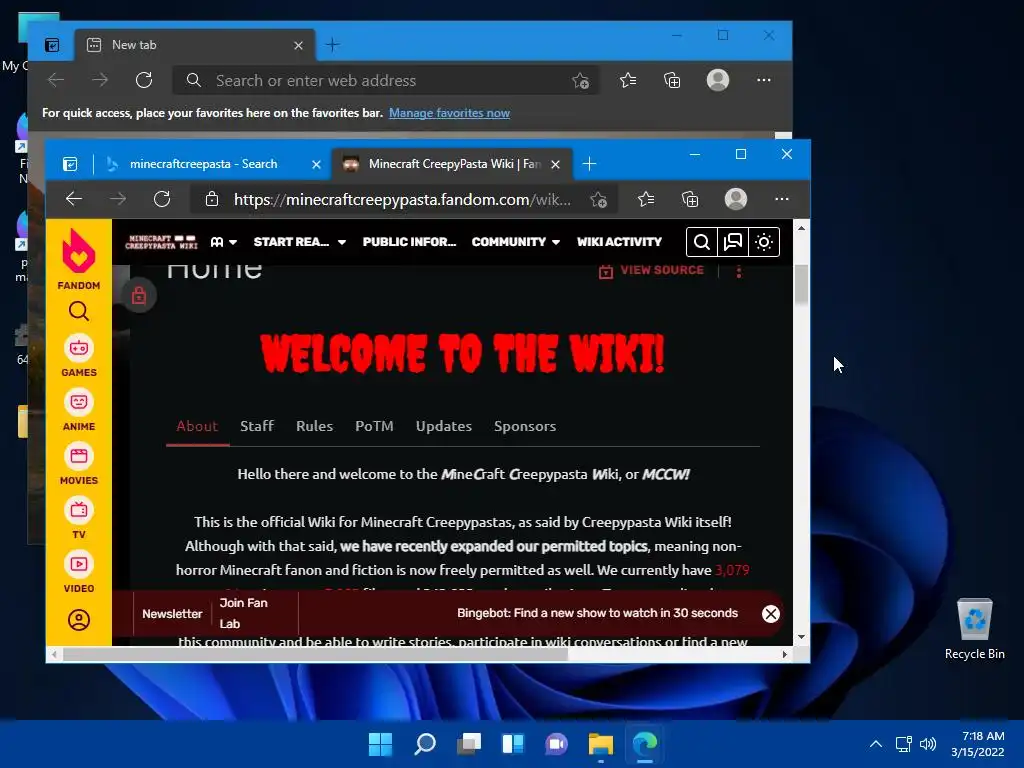The height and width of the screenshot is (768, 1024).
Task: Open the Settings and more menu in the back Edge window
Action: (763, 80)
